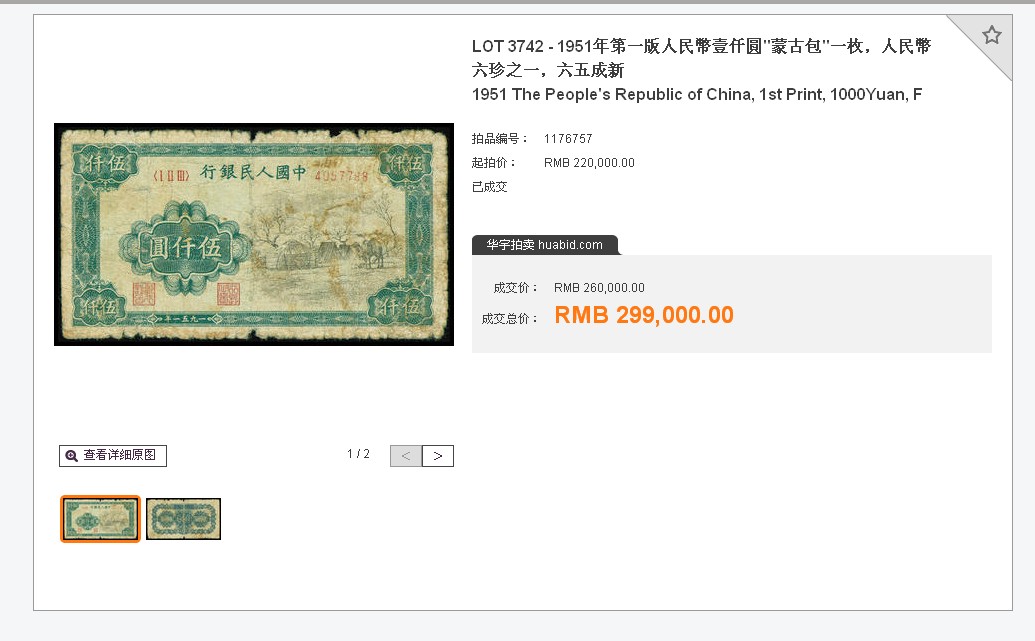Image resolution: width=1035 pixels, height=641 pixels.
Task: Select the second banknote back thumbnail
Action: point(184,519)
